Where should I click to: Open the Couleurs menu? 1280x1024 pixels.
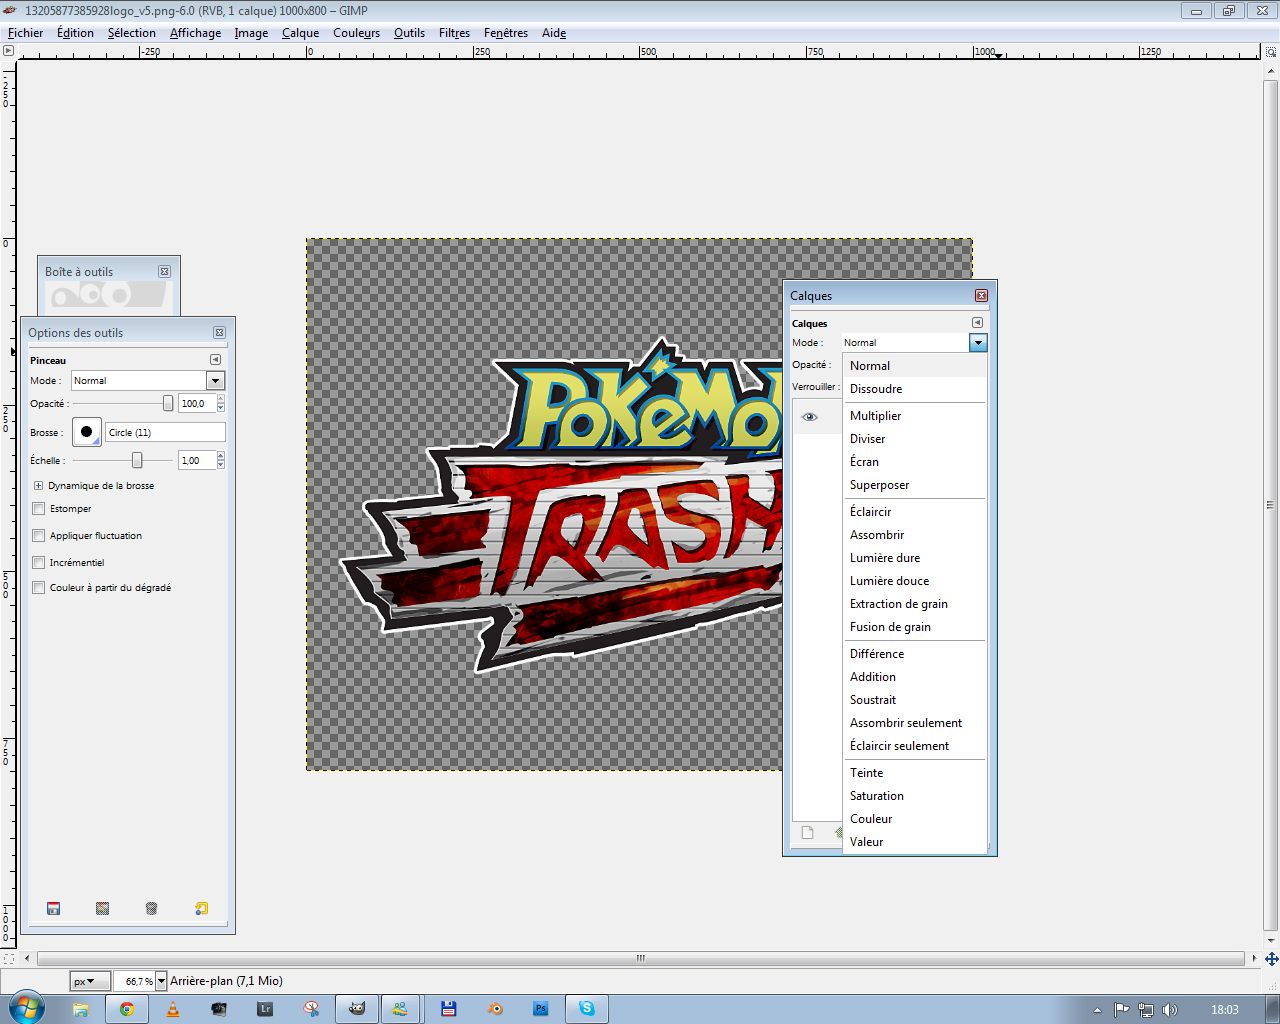point(357,33)
